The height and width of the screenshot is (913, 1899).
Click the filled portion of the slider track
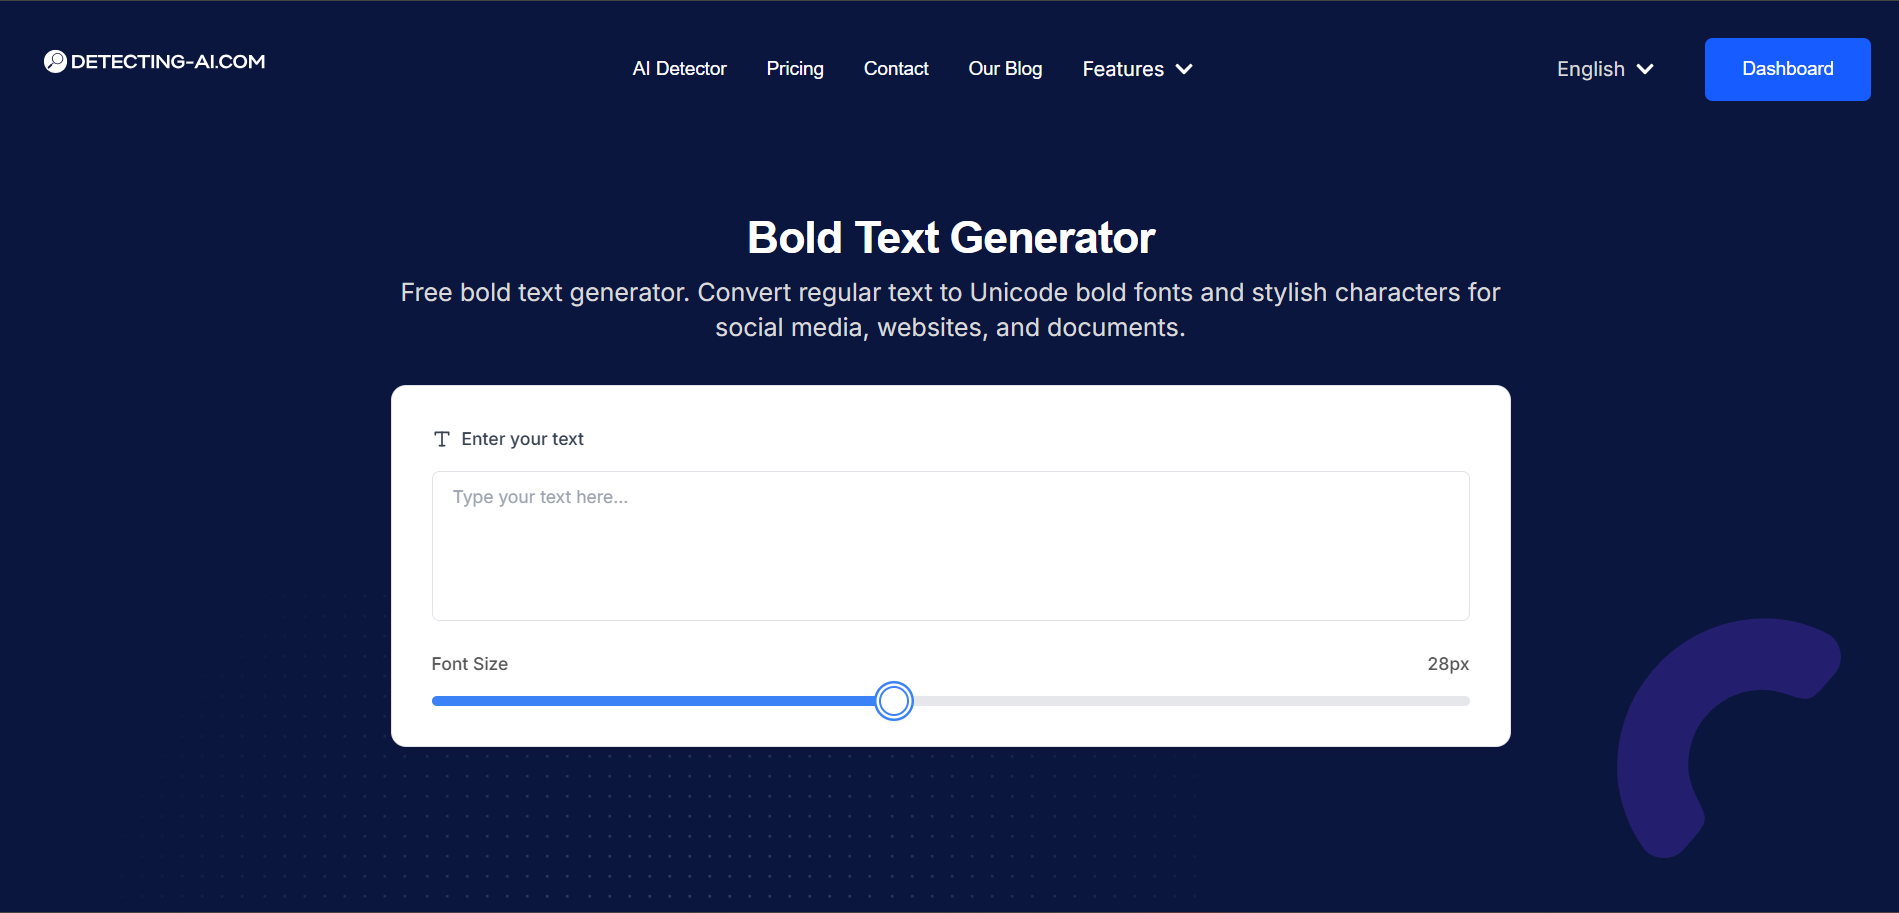[x=650, y=700]
